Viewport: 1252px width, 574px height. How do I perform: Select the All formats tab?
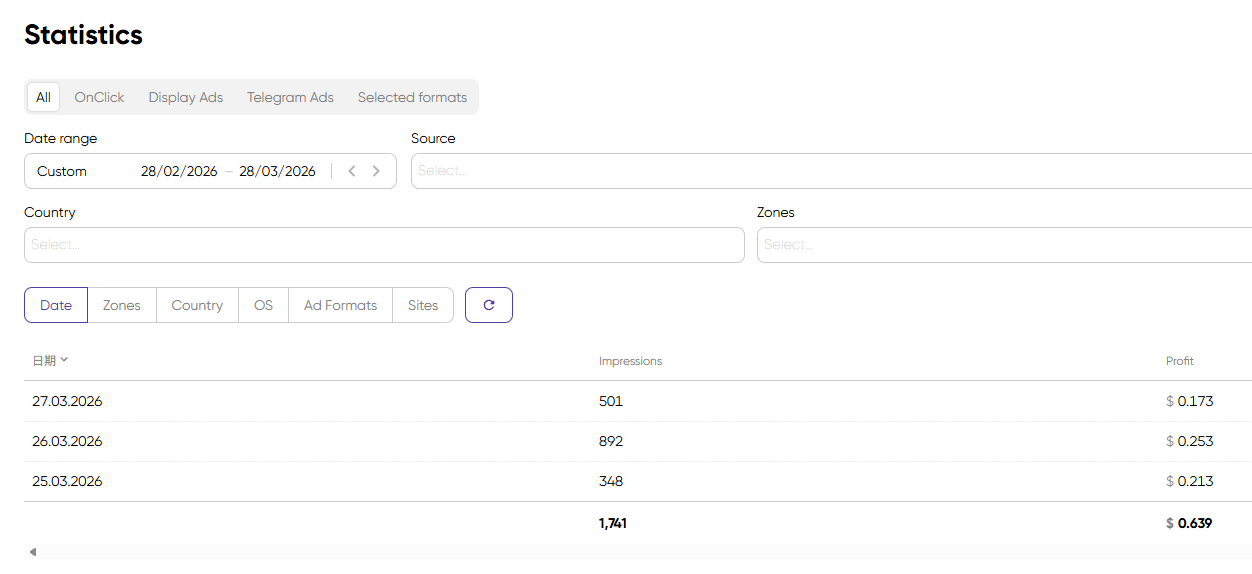(43, 97)
